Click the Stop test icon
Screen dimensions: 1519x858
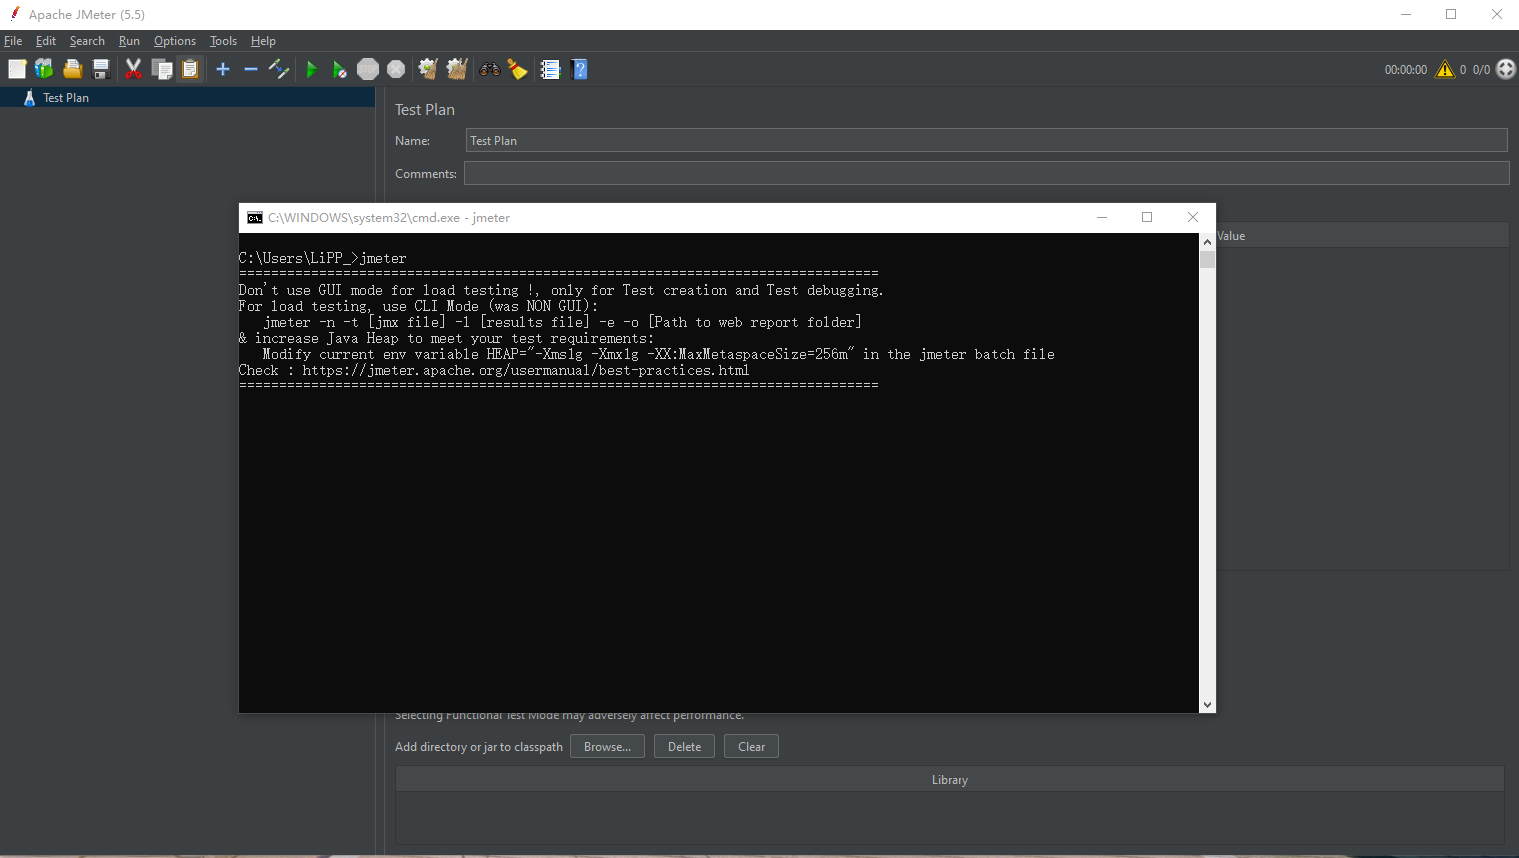pos(368,69)
